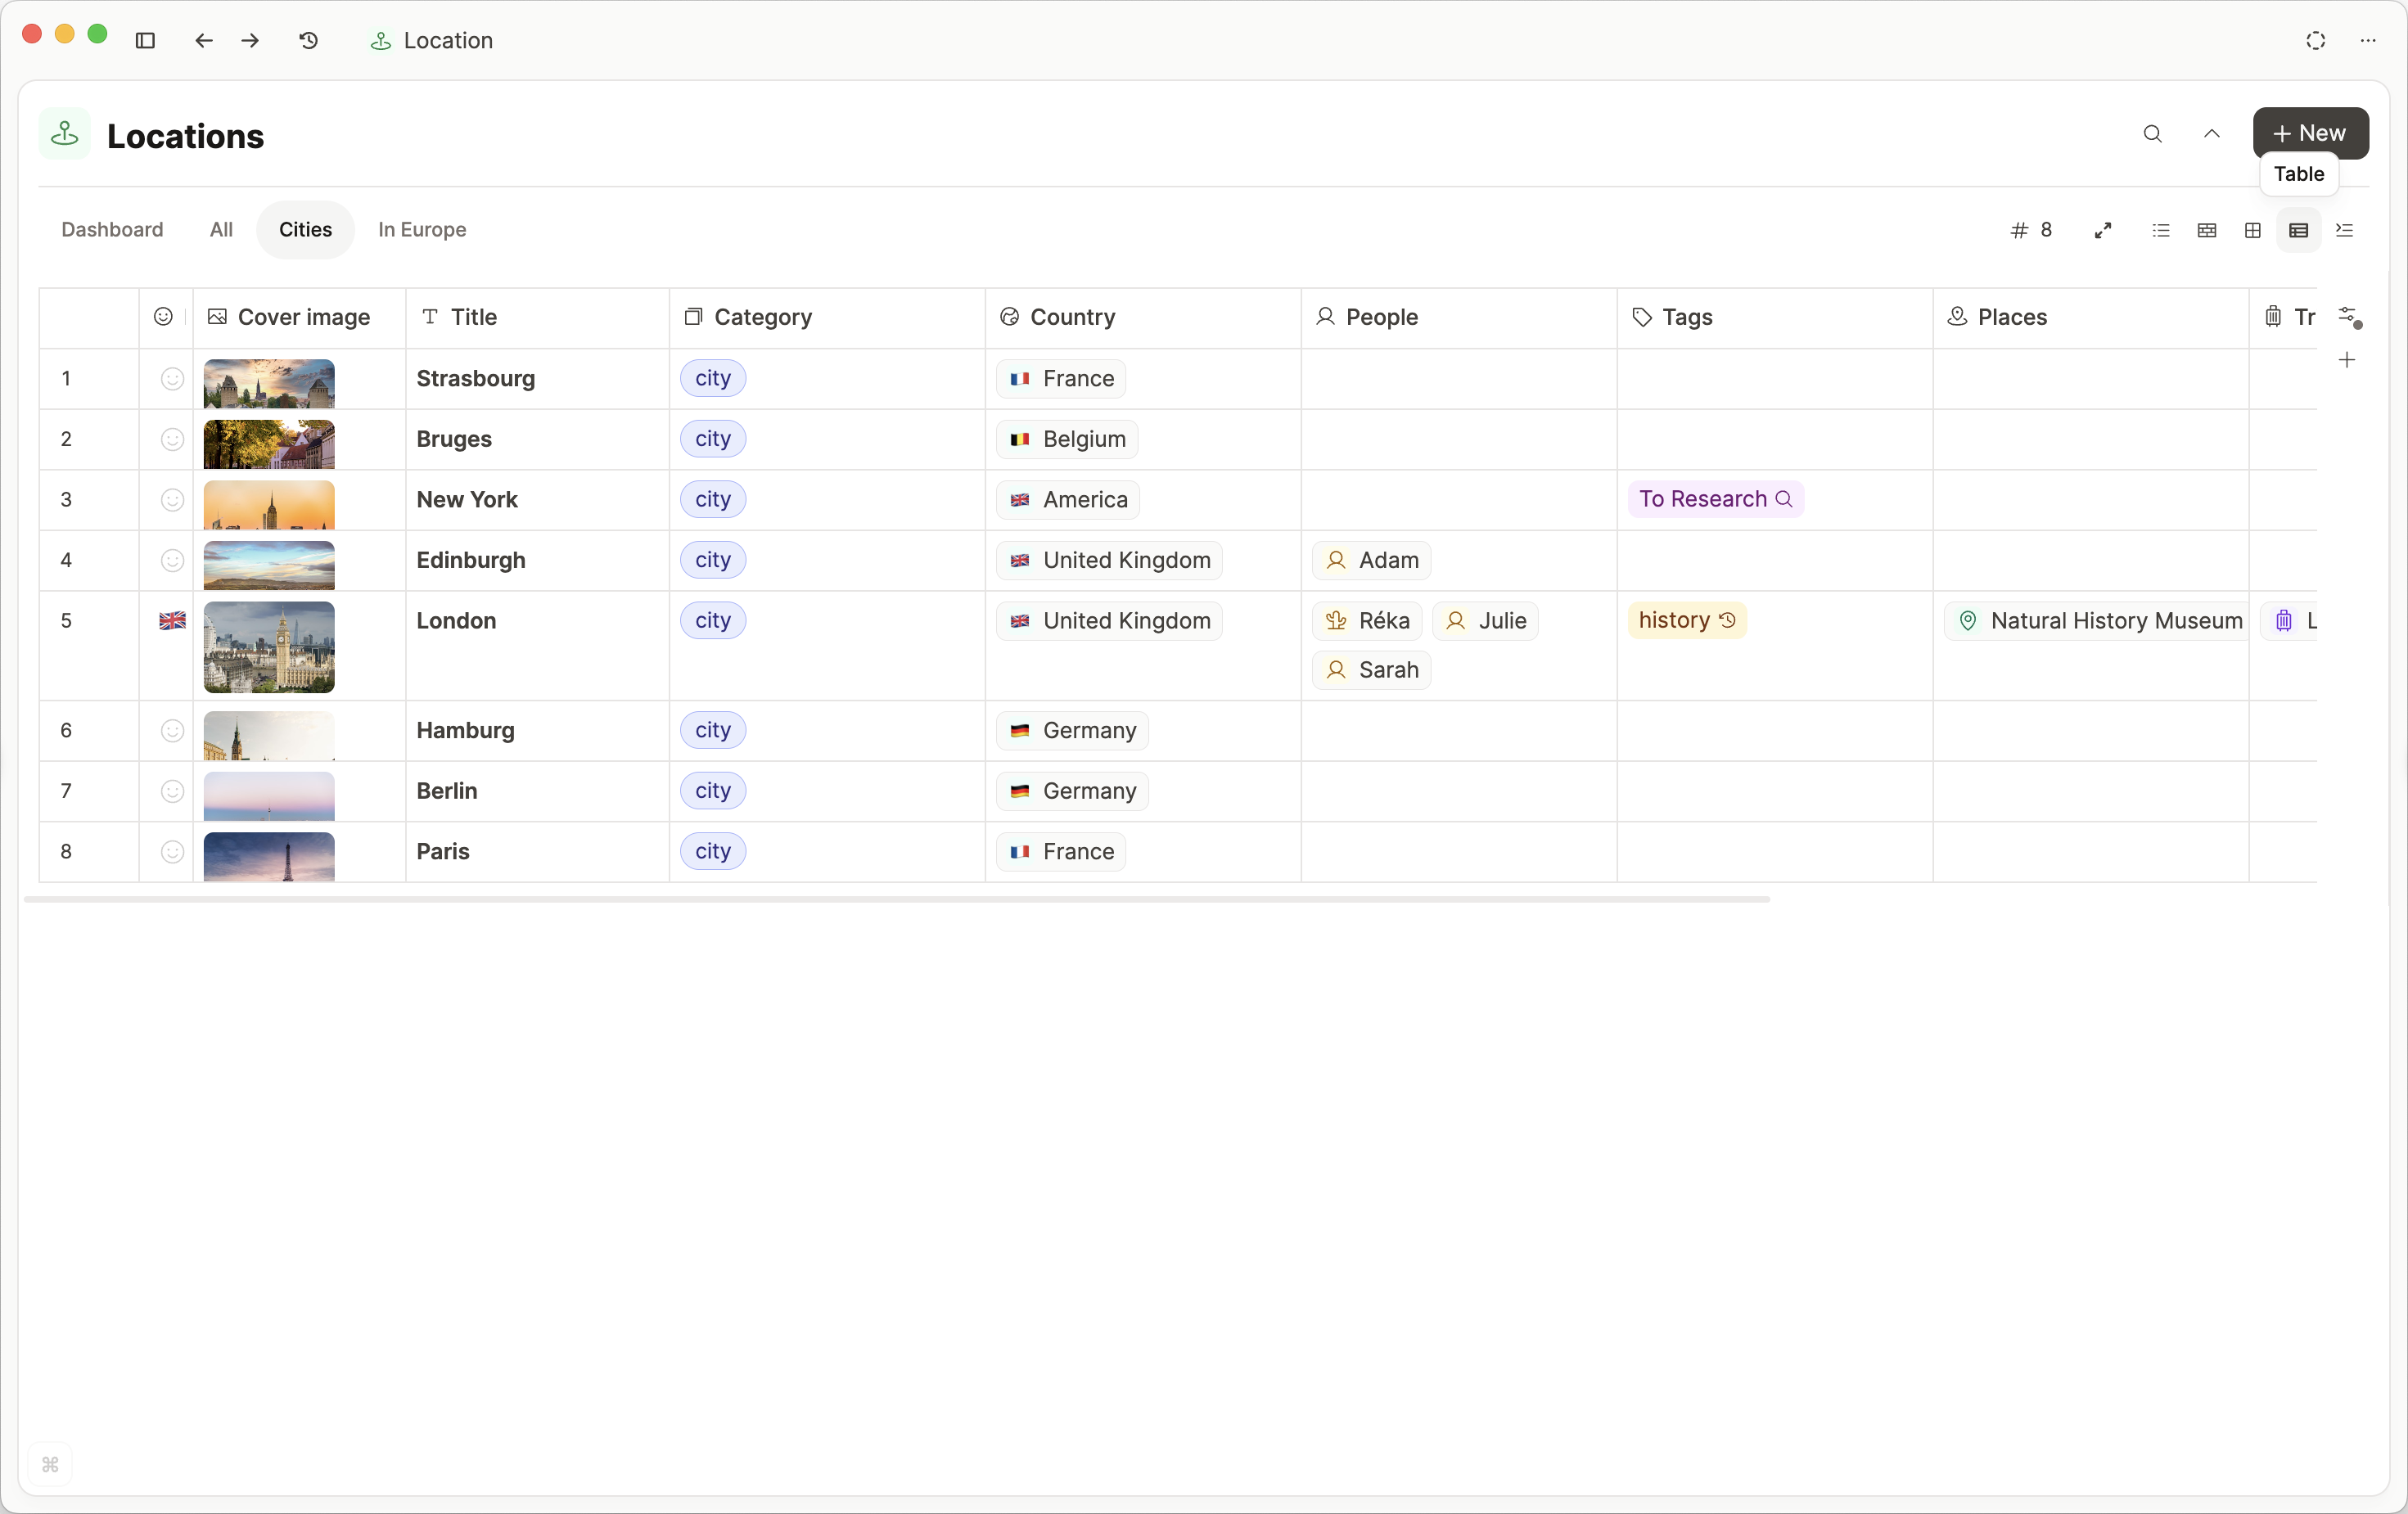2408x1514 pixels.
Task: Open search with the magnifier icon
Action: click(2152, 134)
